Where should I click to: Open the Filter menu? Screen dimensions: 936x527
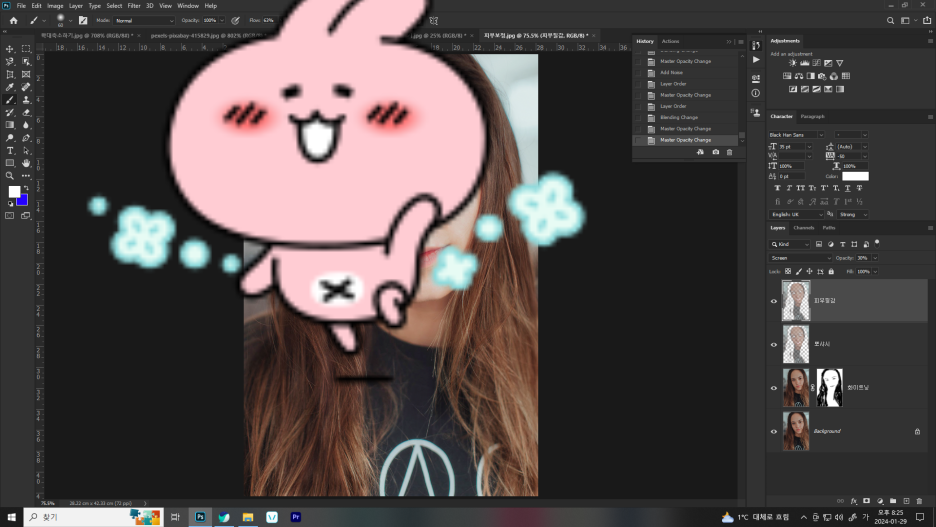click(x=134, y=6)
